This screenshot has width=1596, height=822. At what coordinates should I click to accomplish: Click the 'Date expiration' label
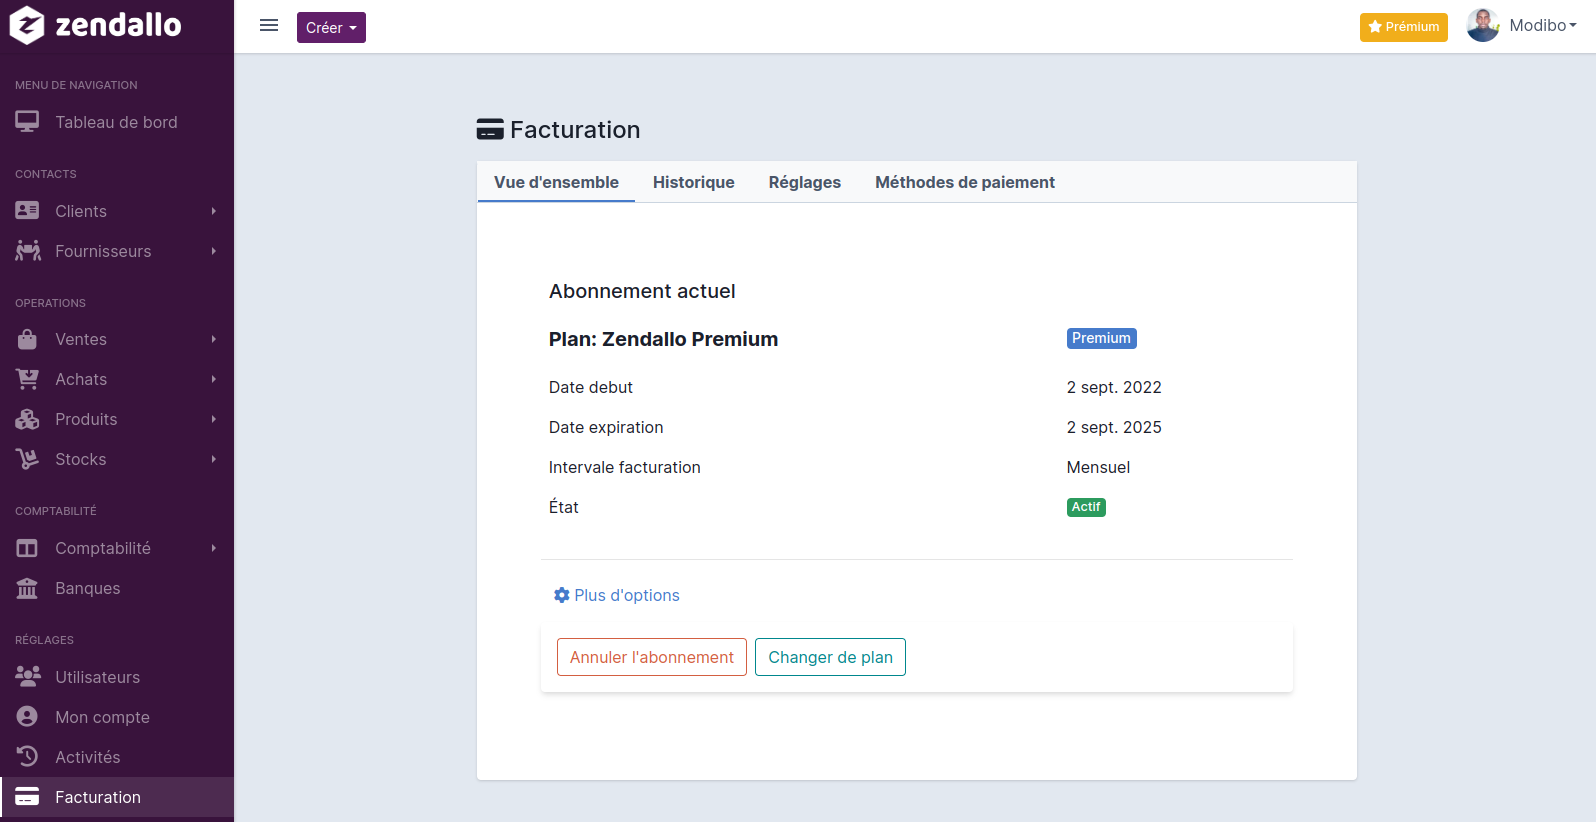point(606,427)
